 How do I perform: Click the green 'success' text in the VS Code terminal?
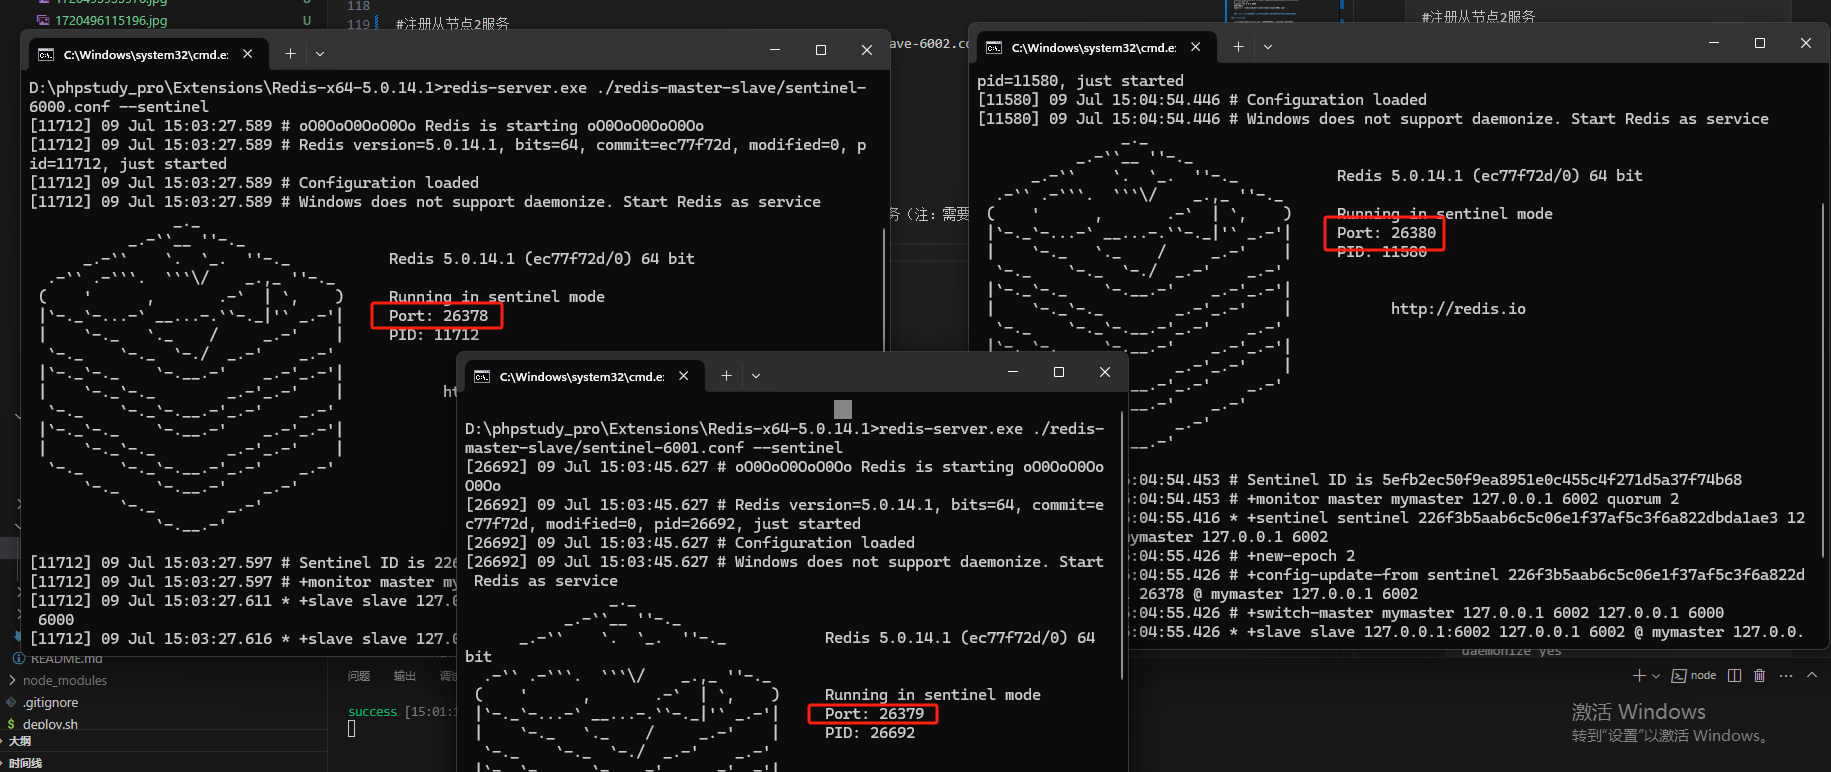pos(372,712)
